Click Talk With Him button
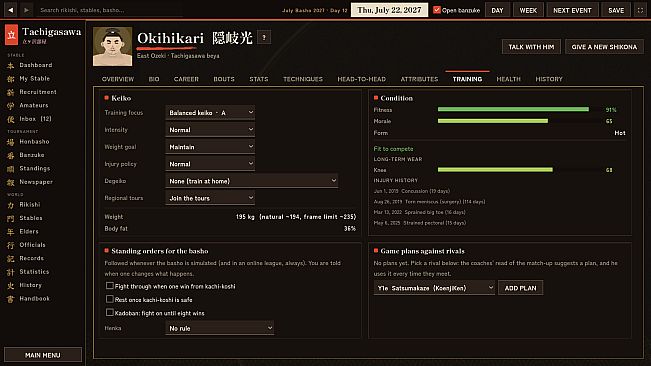 pyautogui.click(x=531, y=47)
